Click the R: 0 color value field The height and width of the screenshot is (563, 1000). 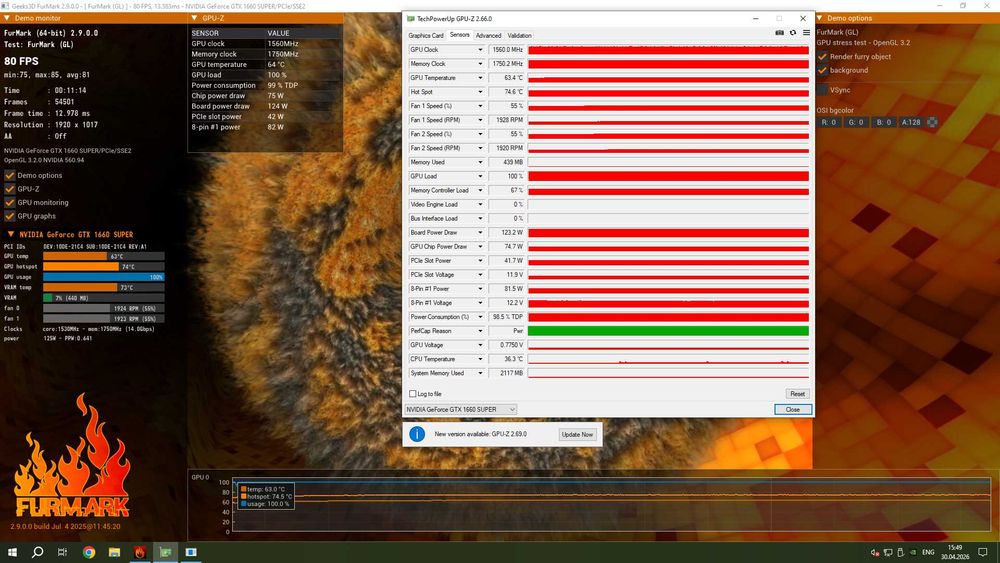click(828, 122)
